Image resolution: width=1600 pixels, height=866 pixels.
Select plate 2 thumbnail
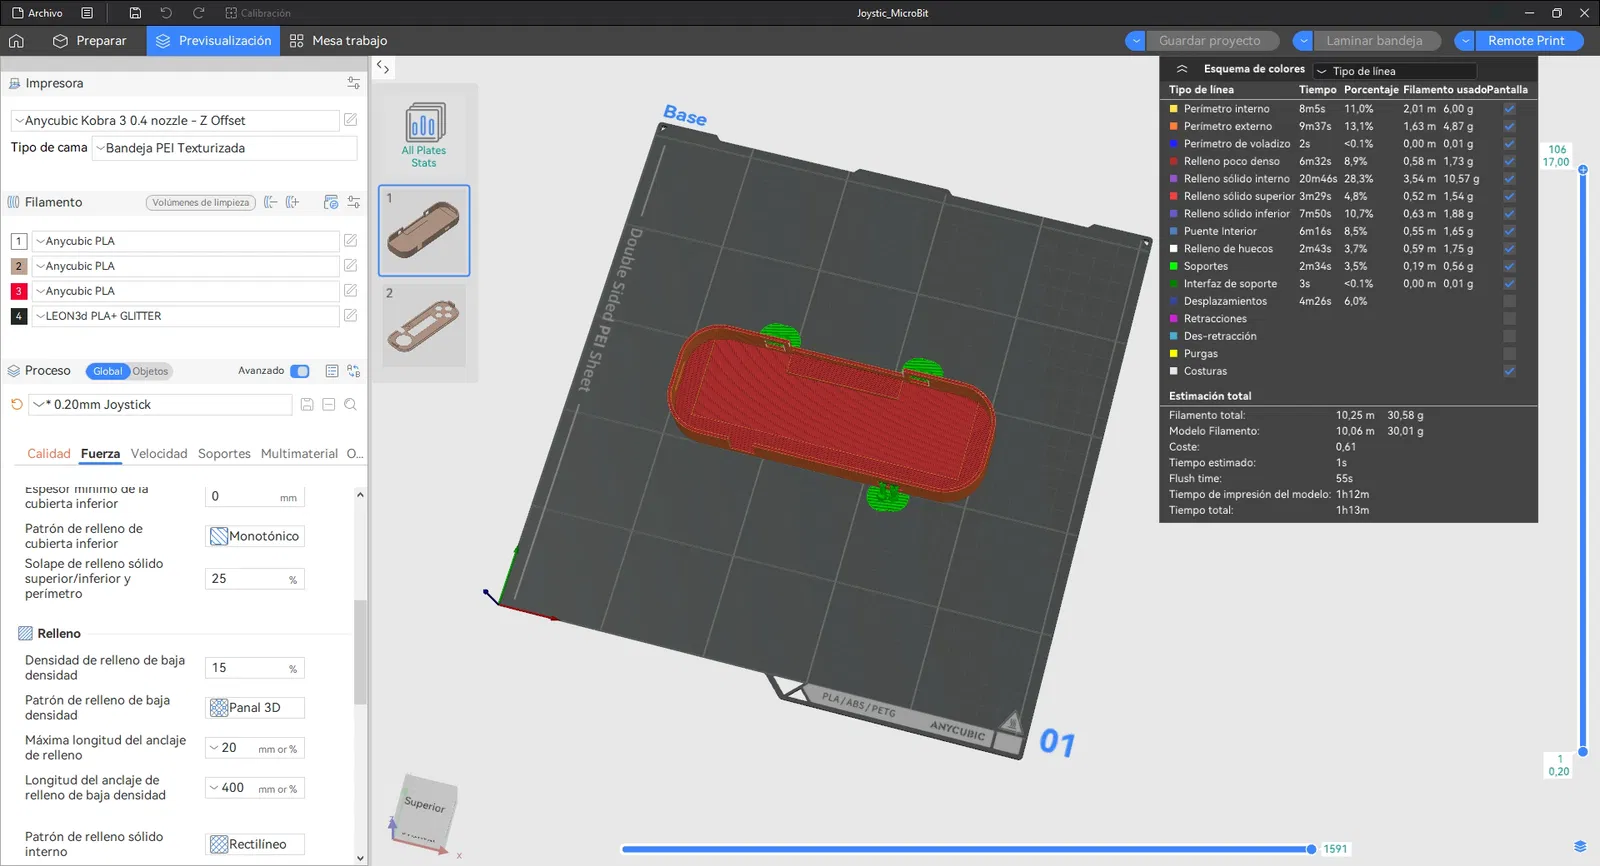(x=424, y=325)
